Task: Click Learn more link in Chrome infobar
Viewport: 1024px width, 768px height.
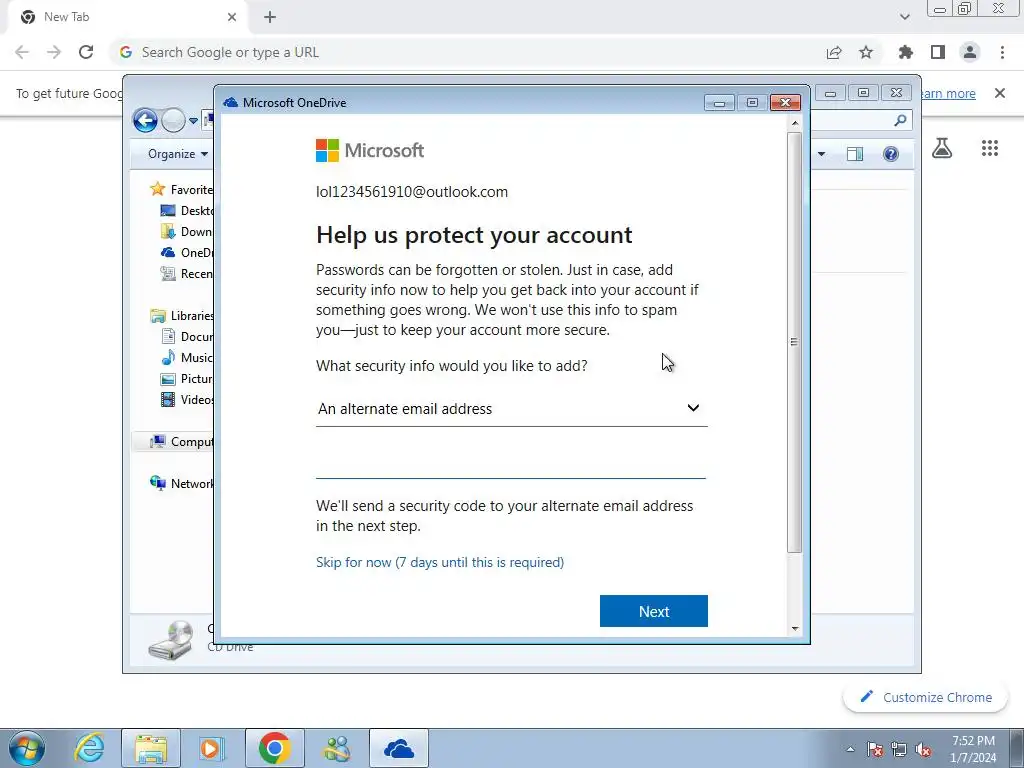Action: [948, 93]
